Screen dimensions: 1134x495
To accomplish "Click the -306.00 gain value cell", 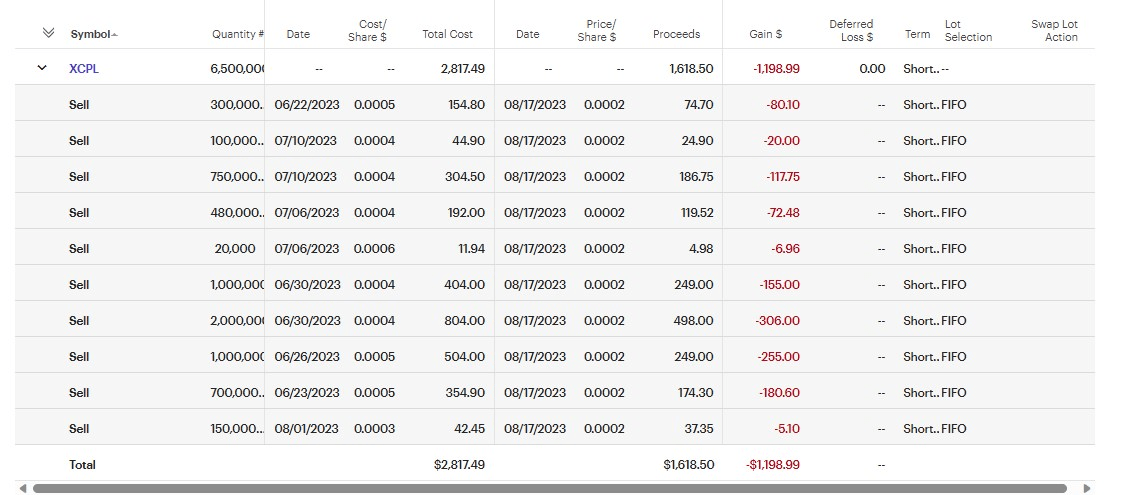I will click(777, 321).
